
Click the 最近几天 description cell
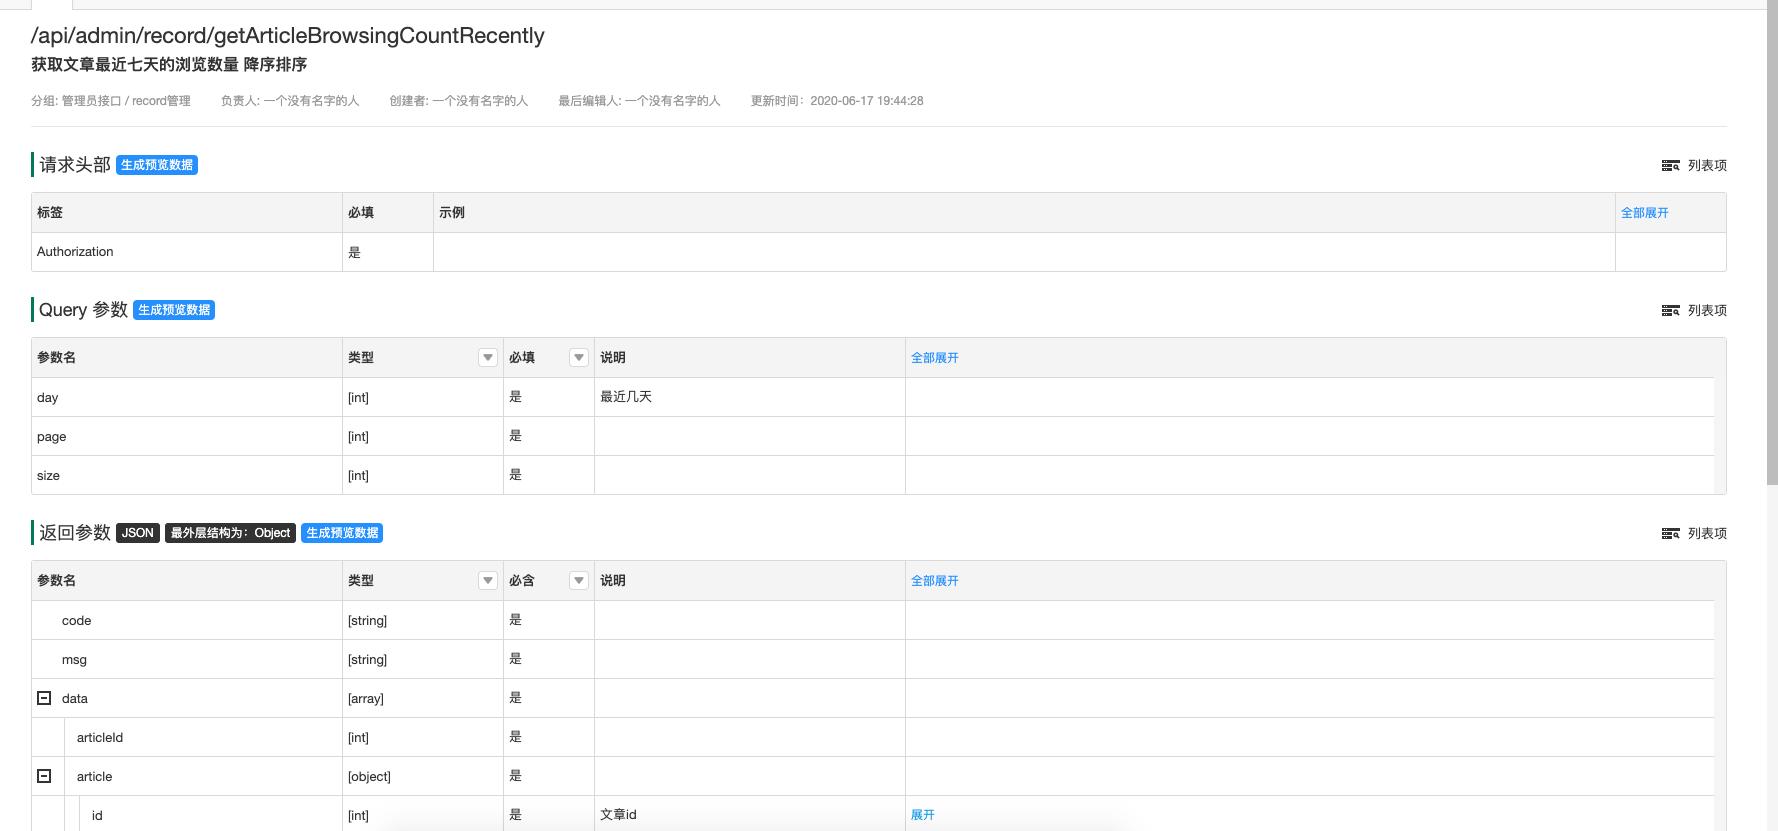tap(750, 397)
